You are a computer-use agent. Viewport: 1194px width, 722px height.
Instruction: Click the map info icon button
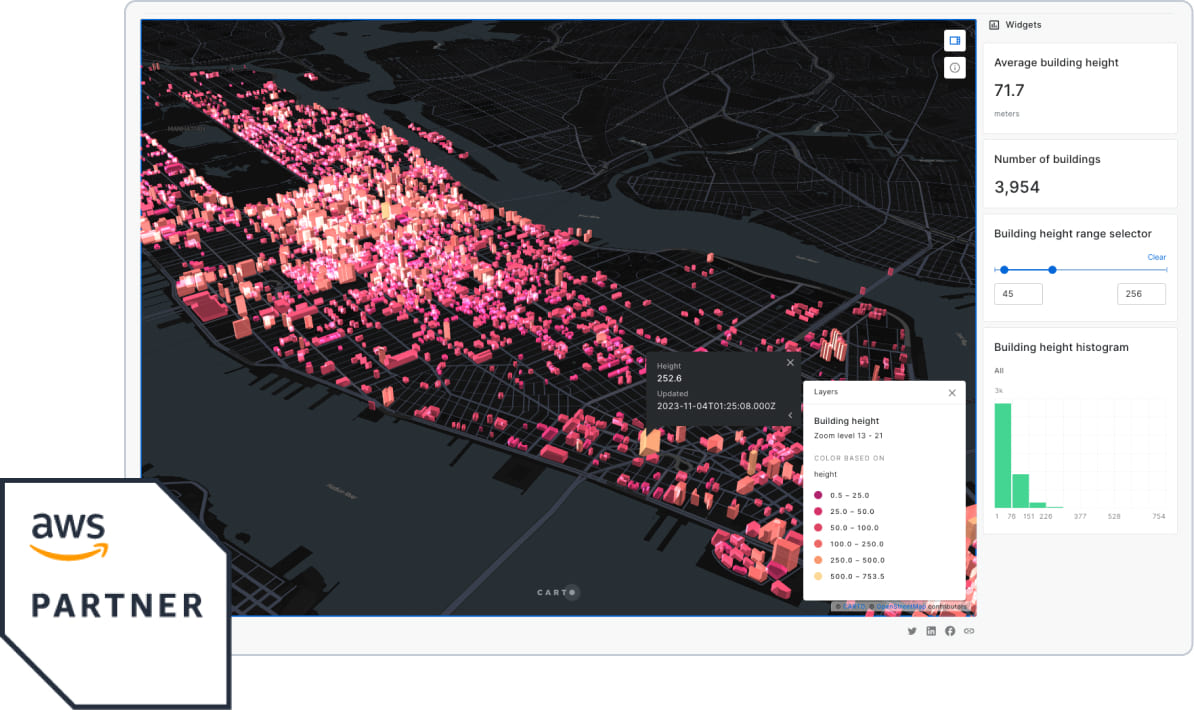coord(955,68)
